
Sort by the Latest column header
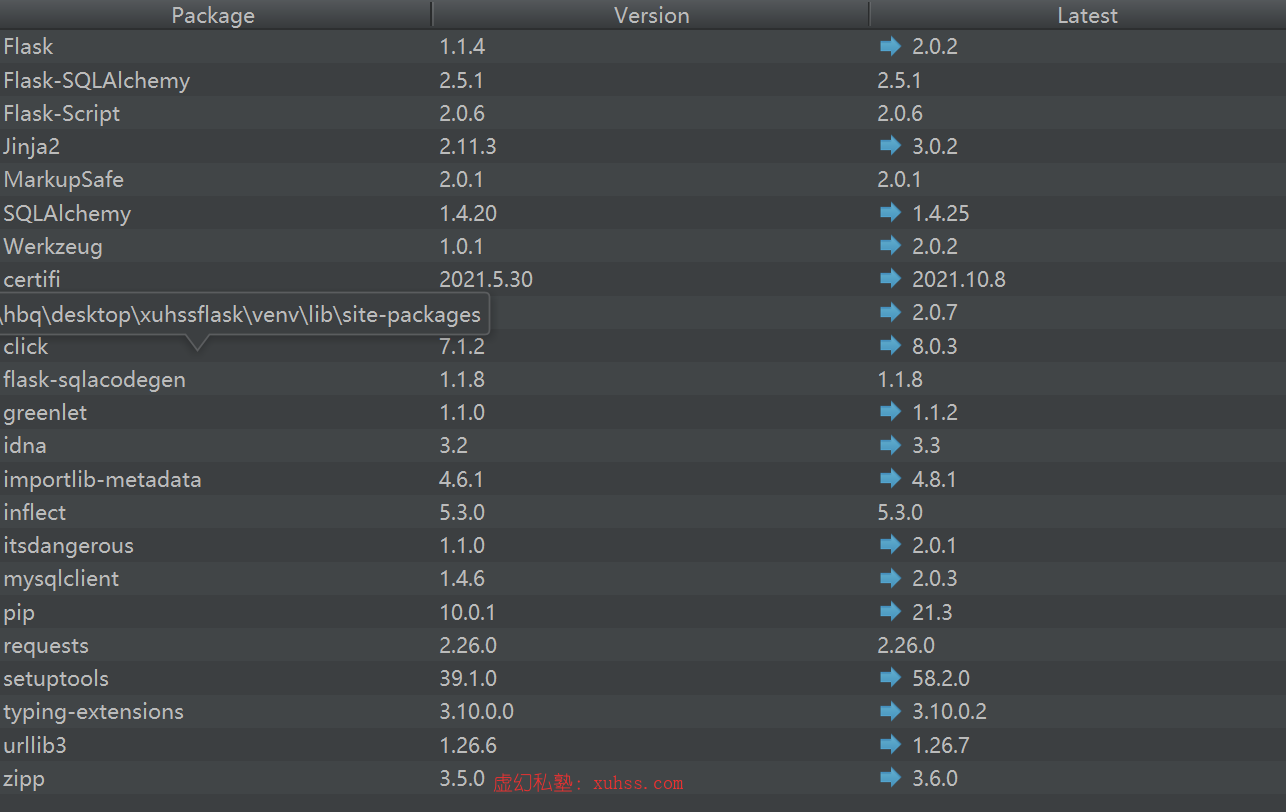click(x=1087, y=15)
